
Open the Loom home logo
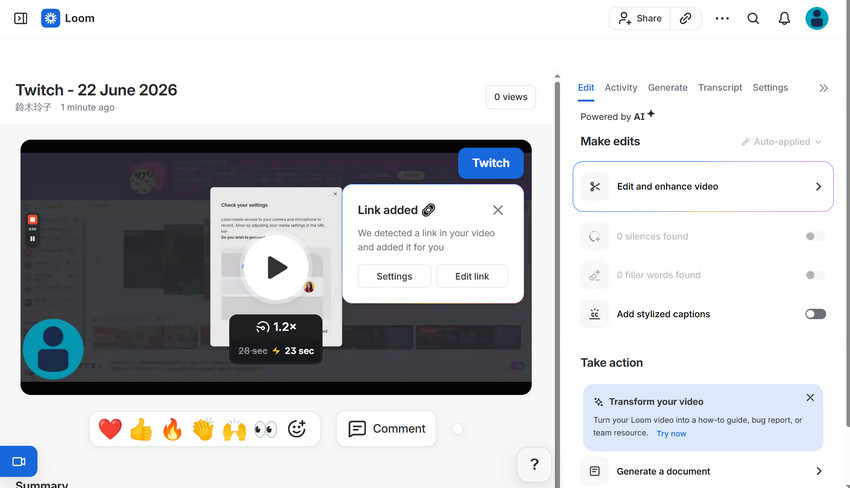pyautogui.click(x=50, y=18)
